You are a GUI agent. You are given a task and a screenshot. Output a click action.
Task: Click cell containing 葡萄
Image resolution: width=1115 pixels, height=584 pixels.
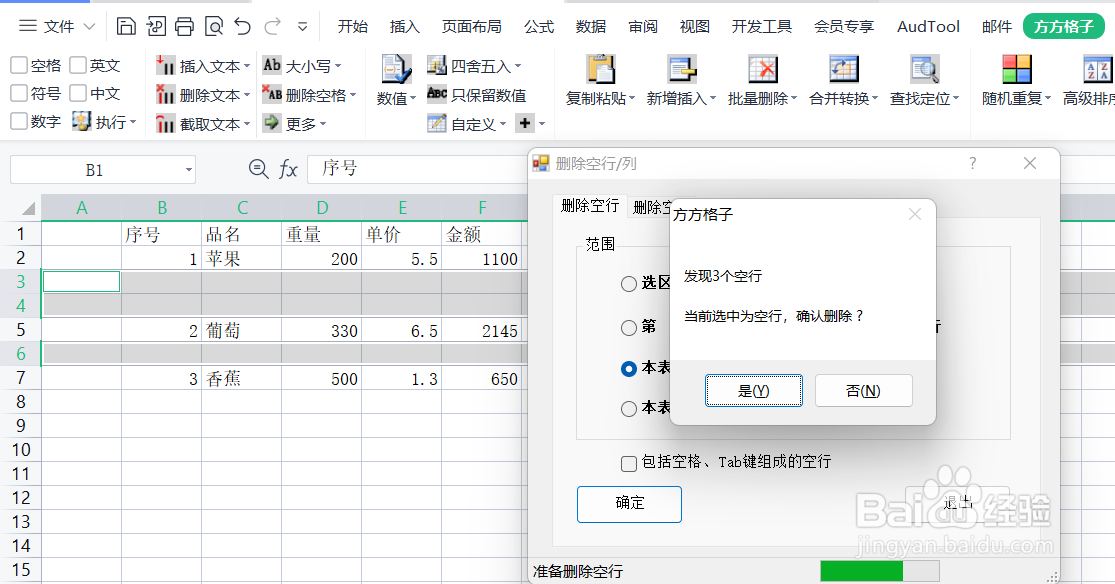242,331
